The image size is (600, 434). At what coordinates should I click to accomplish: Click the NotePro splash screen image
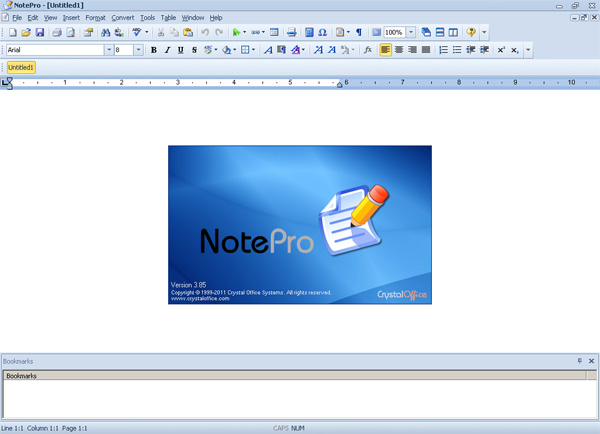[x=300, y=225]
